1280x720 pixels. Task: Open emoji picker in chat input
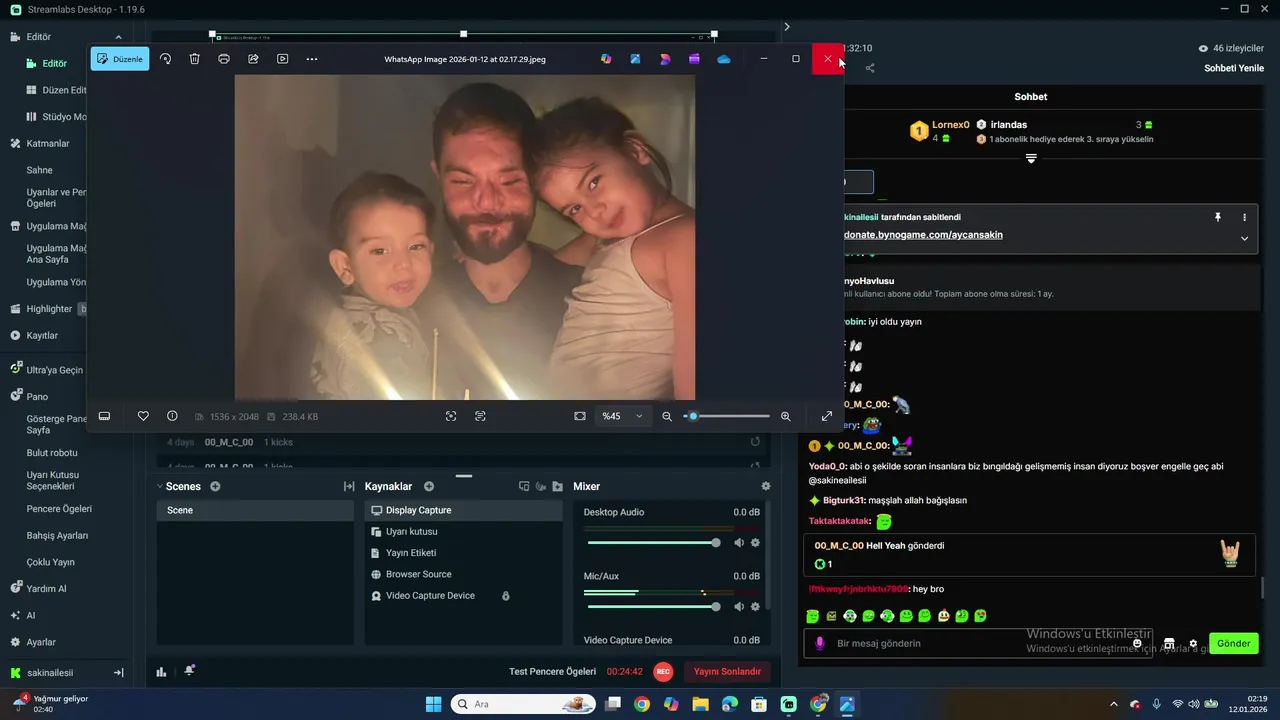tap(1137, 643)
